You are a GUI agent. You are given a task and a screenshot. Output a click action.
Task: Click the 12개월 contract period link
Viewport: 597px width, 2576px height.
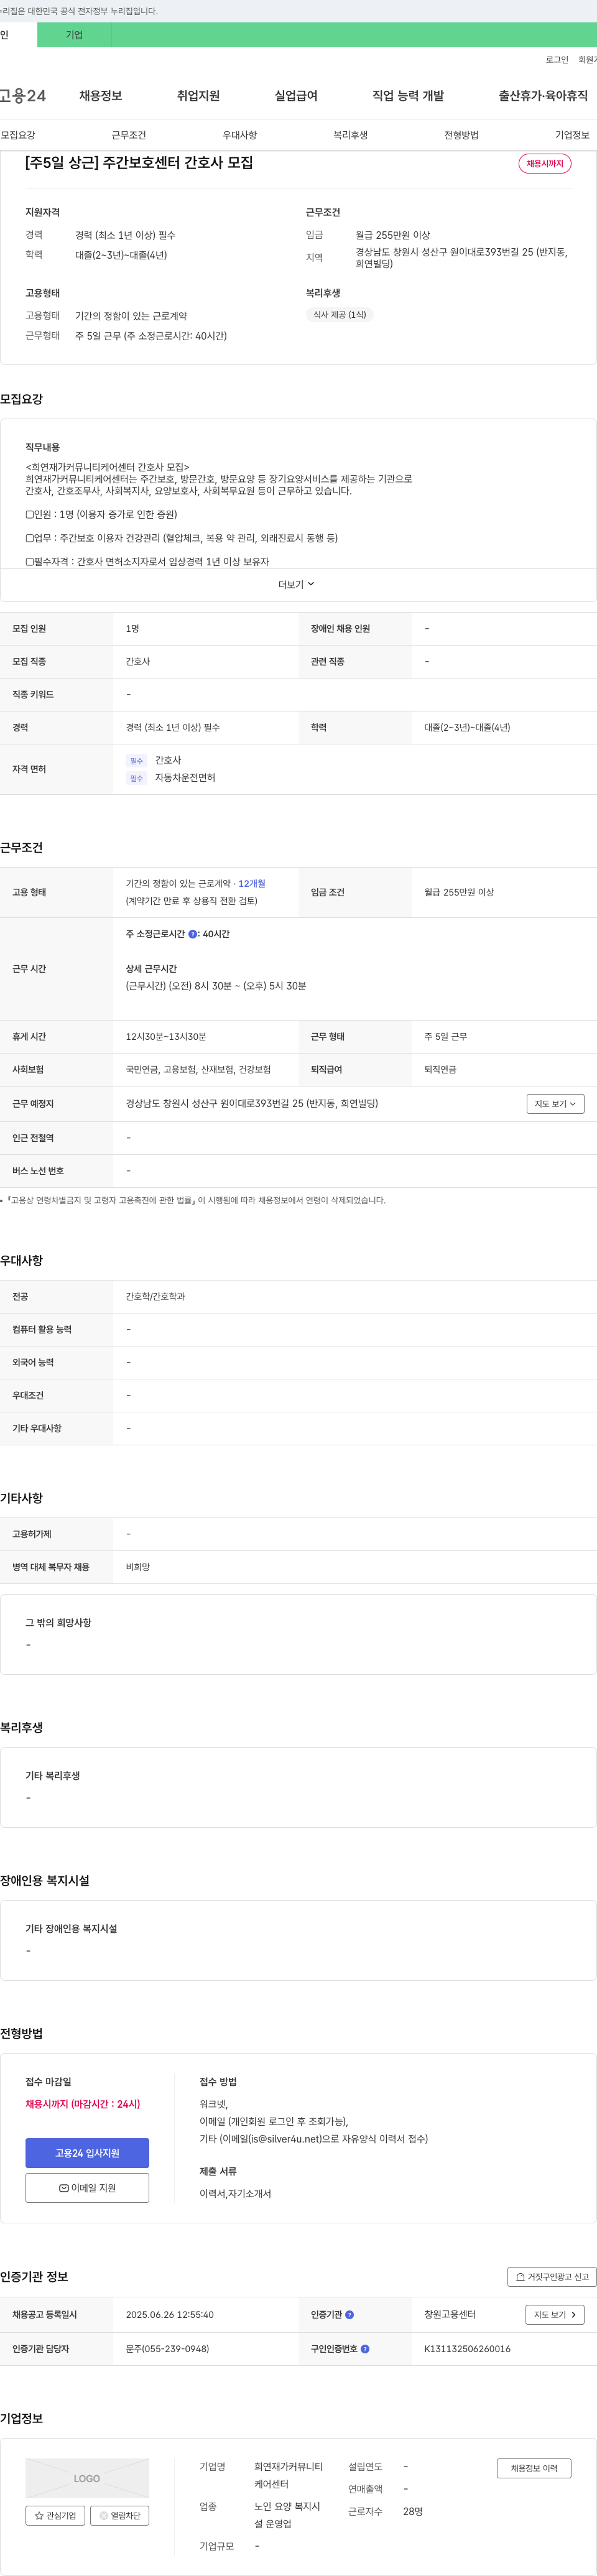pyautogui.click(x=252, y=884)
